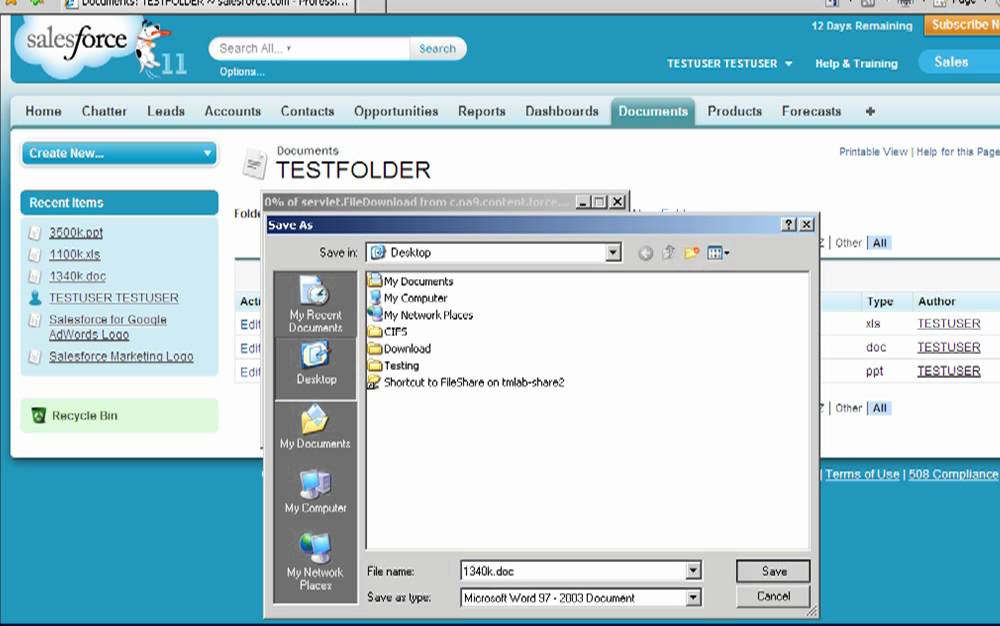This screenshot has height=626, width=1000.
Task: Open the Printable View link
Action: [873, 152]
